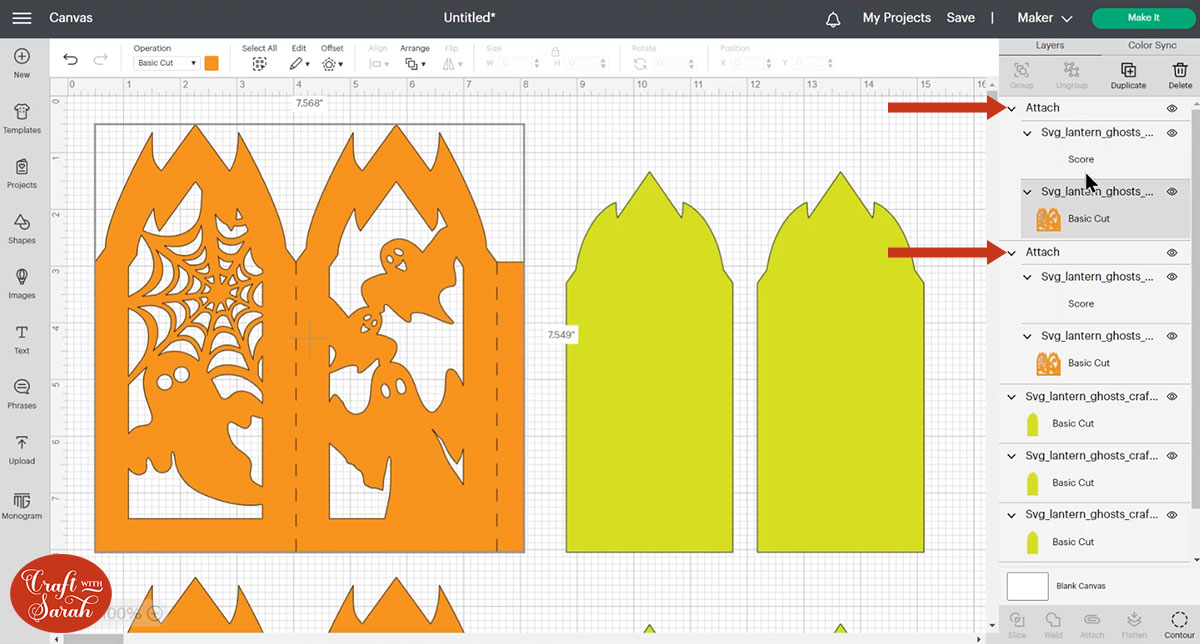The image size is (1200, 644).
Task: Open the notifications bell icon
Action: [833, 18]
